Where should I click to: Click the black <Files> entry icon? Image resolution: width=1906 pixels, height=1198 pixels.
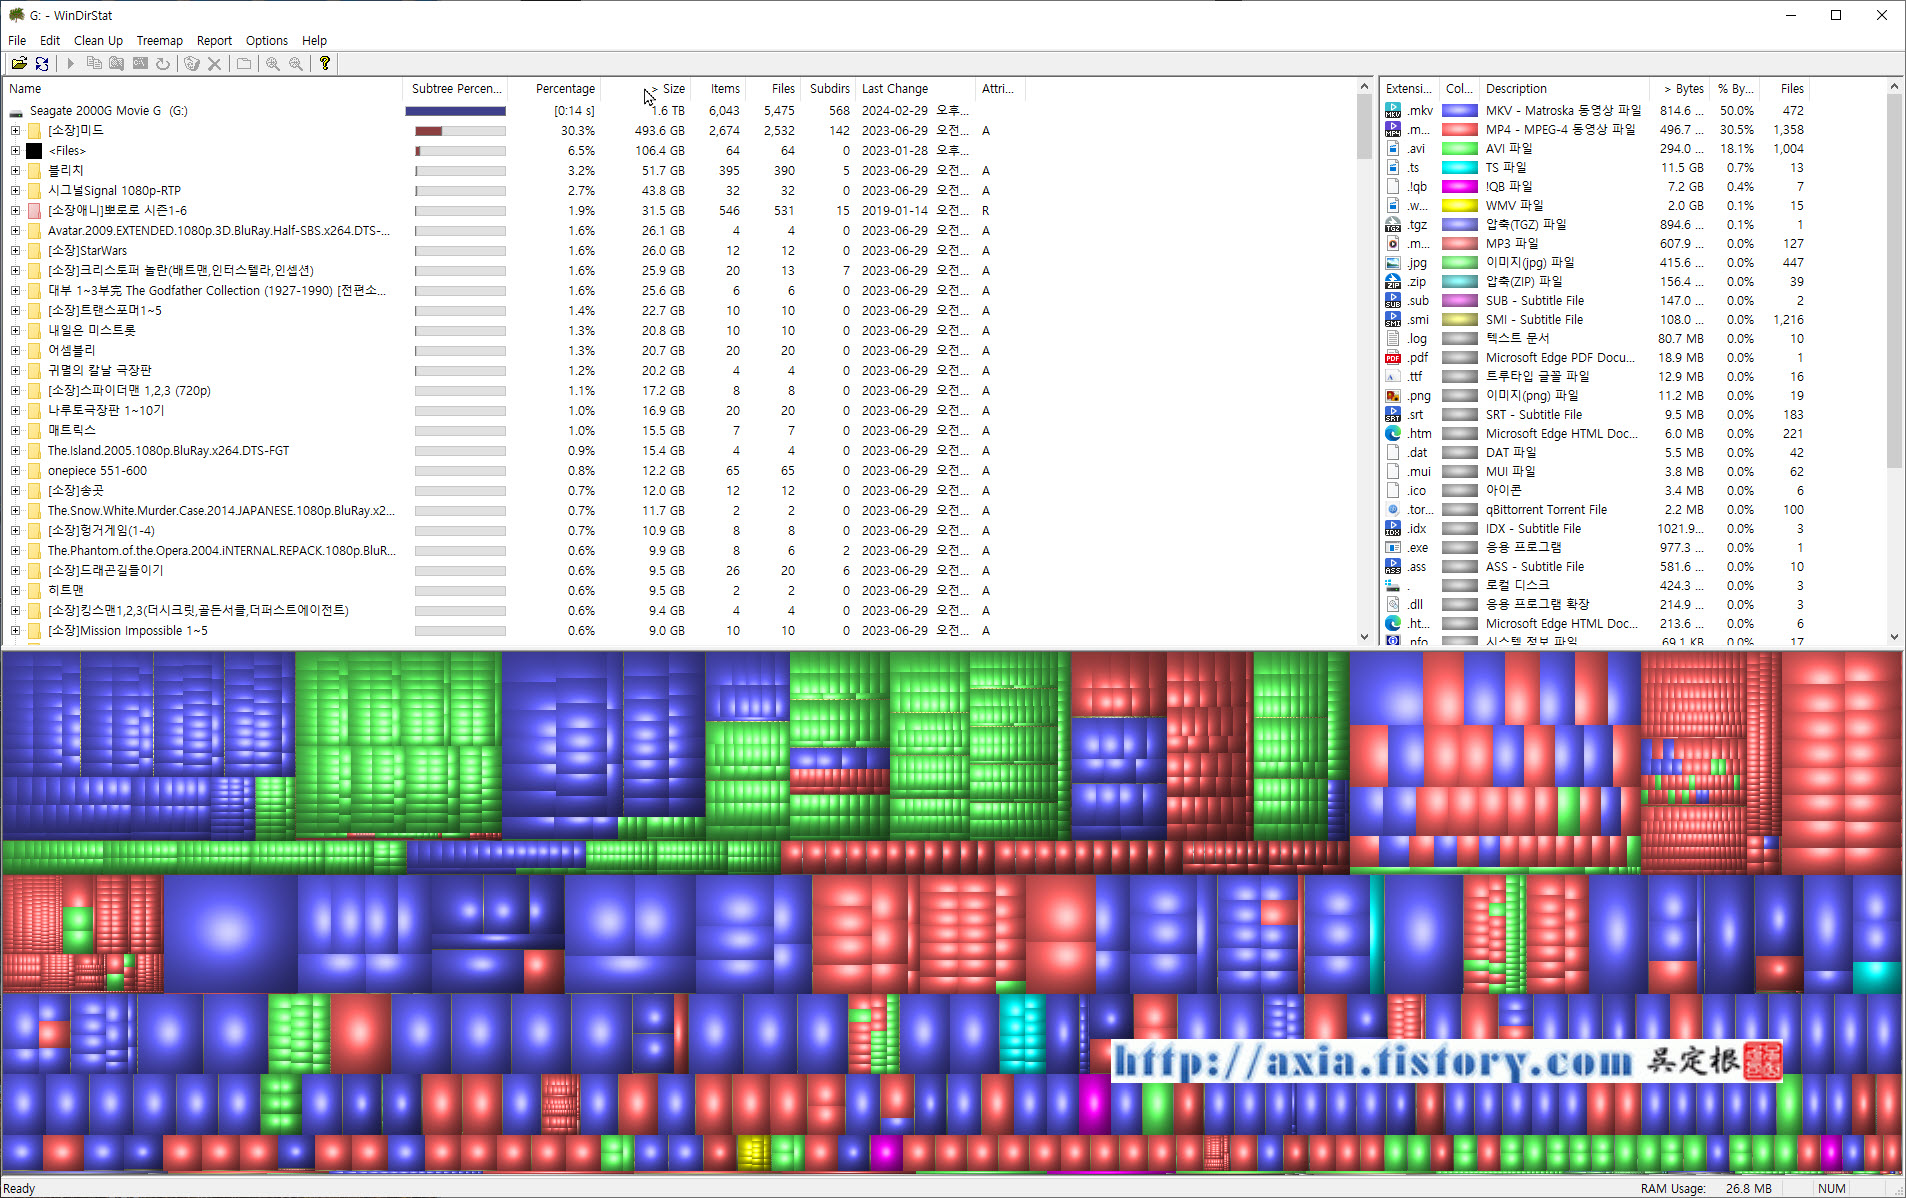(x=34, y=151)
